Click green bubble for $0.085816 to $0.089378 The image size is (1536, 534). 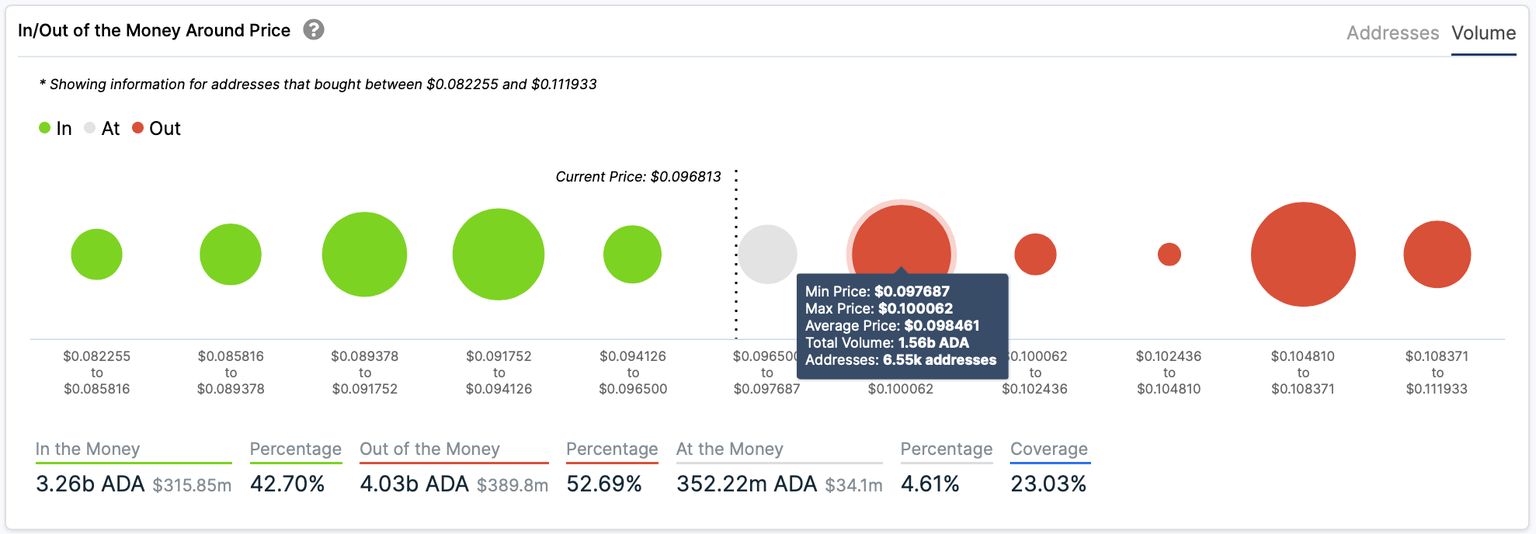coord(230,254)
